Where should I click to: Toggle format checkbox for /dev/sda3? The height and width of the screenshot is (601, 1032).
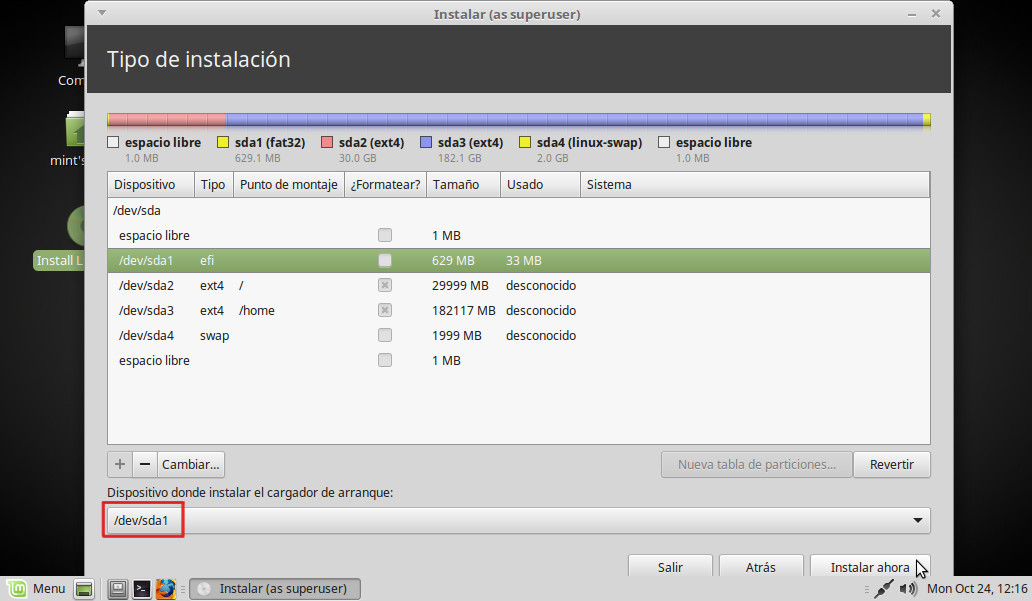385,310
